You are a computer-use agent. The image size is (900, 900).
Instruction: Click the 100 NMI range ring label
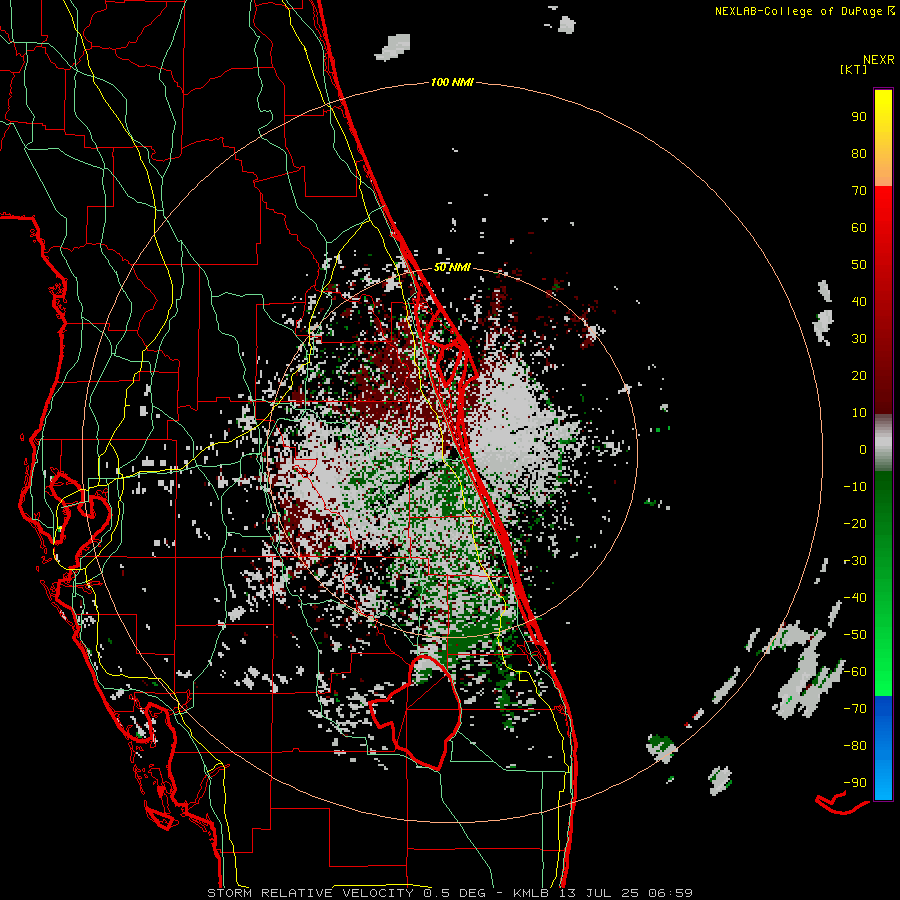[x=452, y=83]
